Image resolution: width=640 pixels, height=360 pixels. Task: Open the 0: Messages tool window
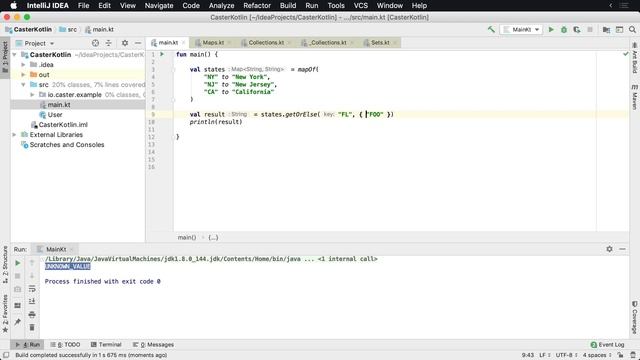click(x=153, y=344)
